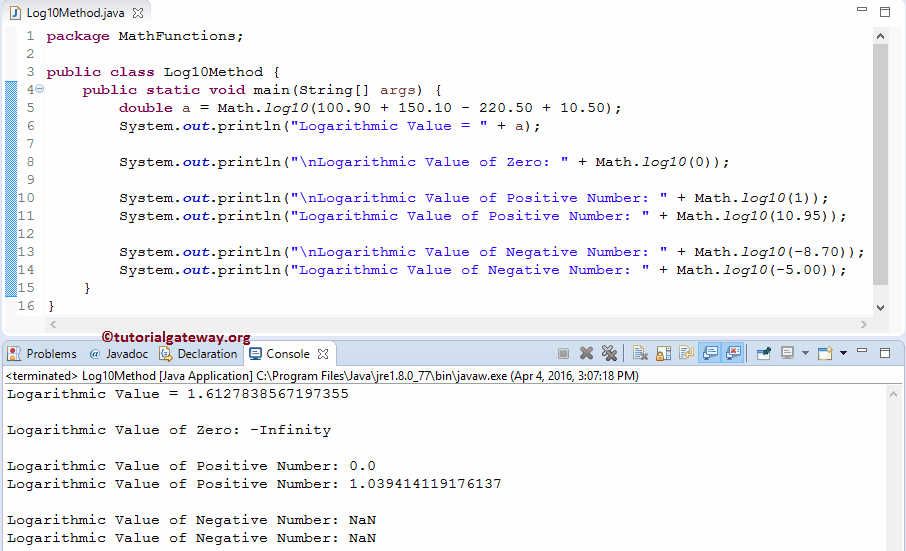Close the Console tab with X
Viewport: 906px width, 551px height.
(323, 353)
